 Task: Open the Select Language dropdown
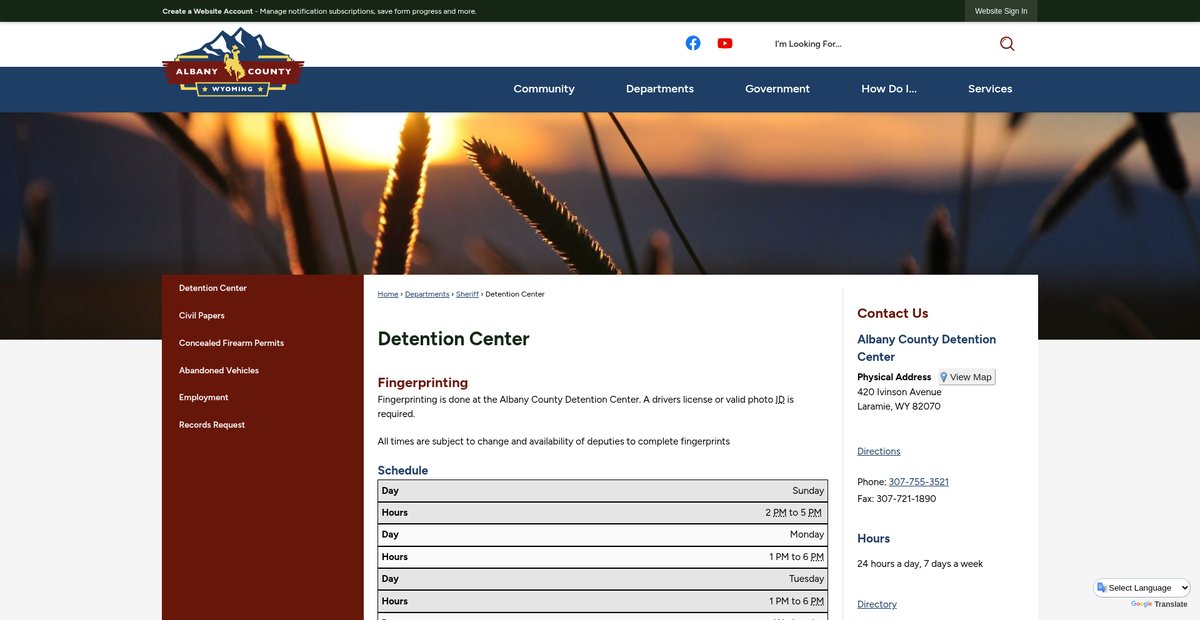point(1143,588)
